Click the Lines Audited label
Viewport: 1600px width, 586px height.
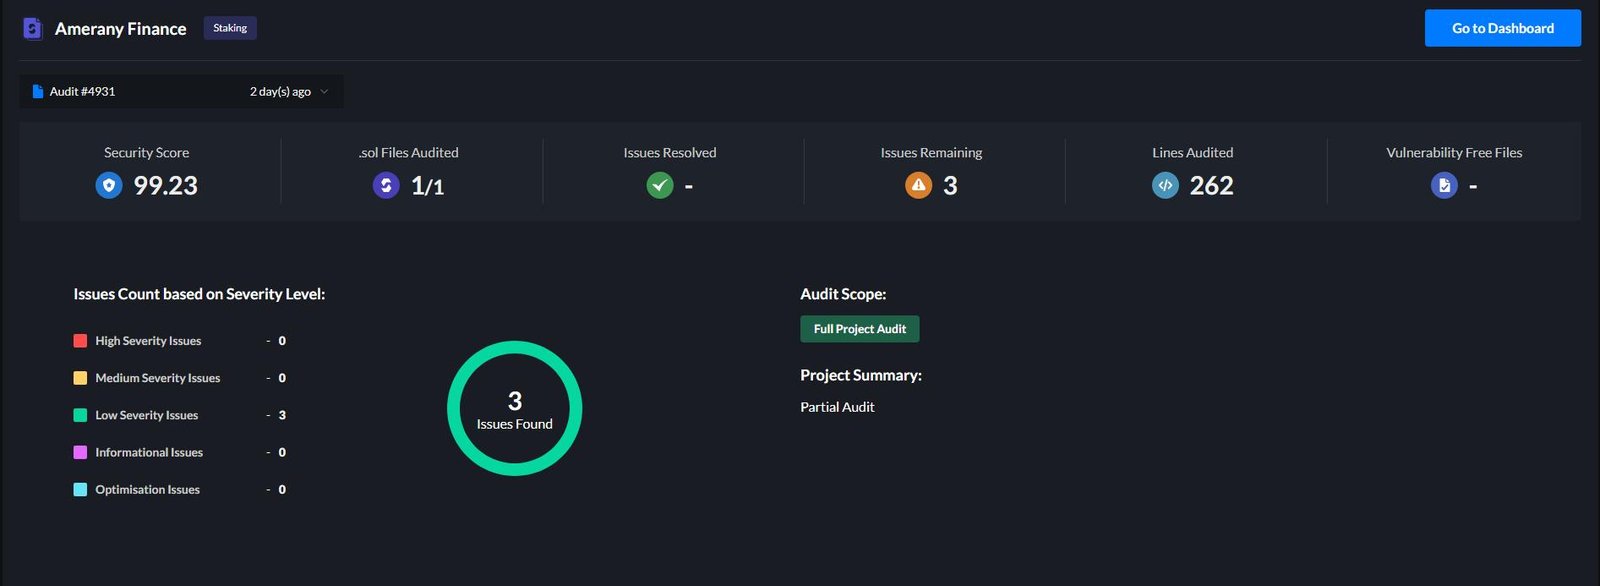(1193, 153)
